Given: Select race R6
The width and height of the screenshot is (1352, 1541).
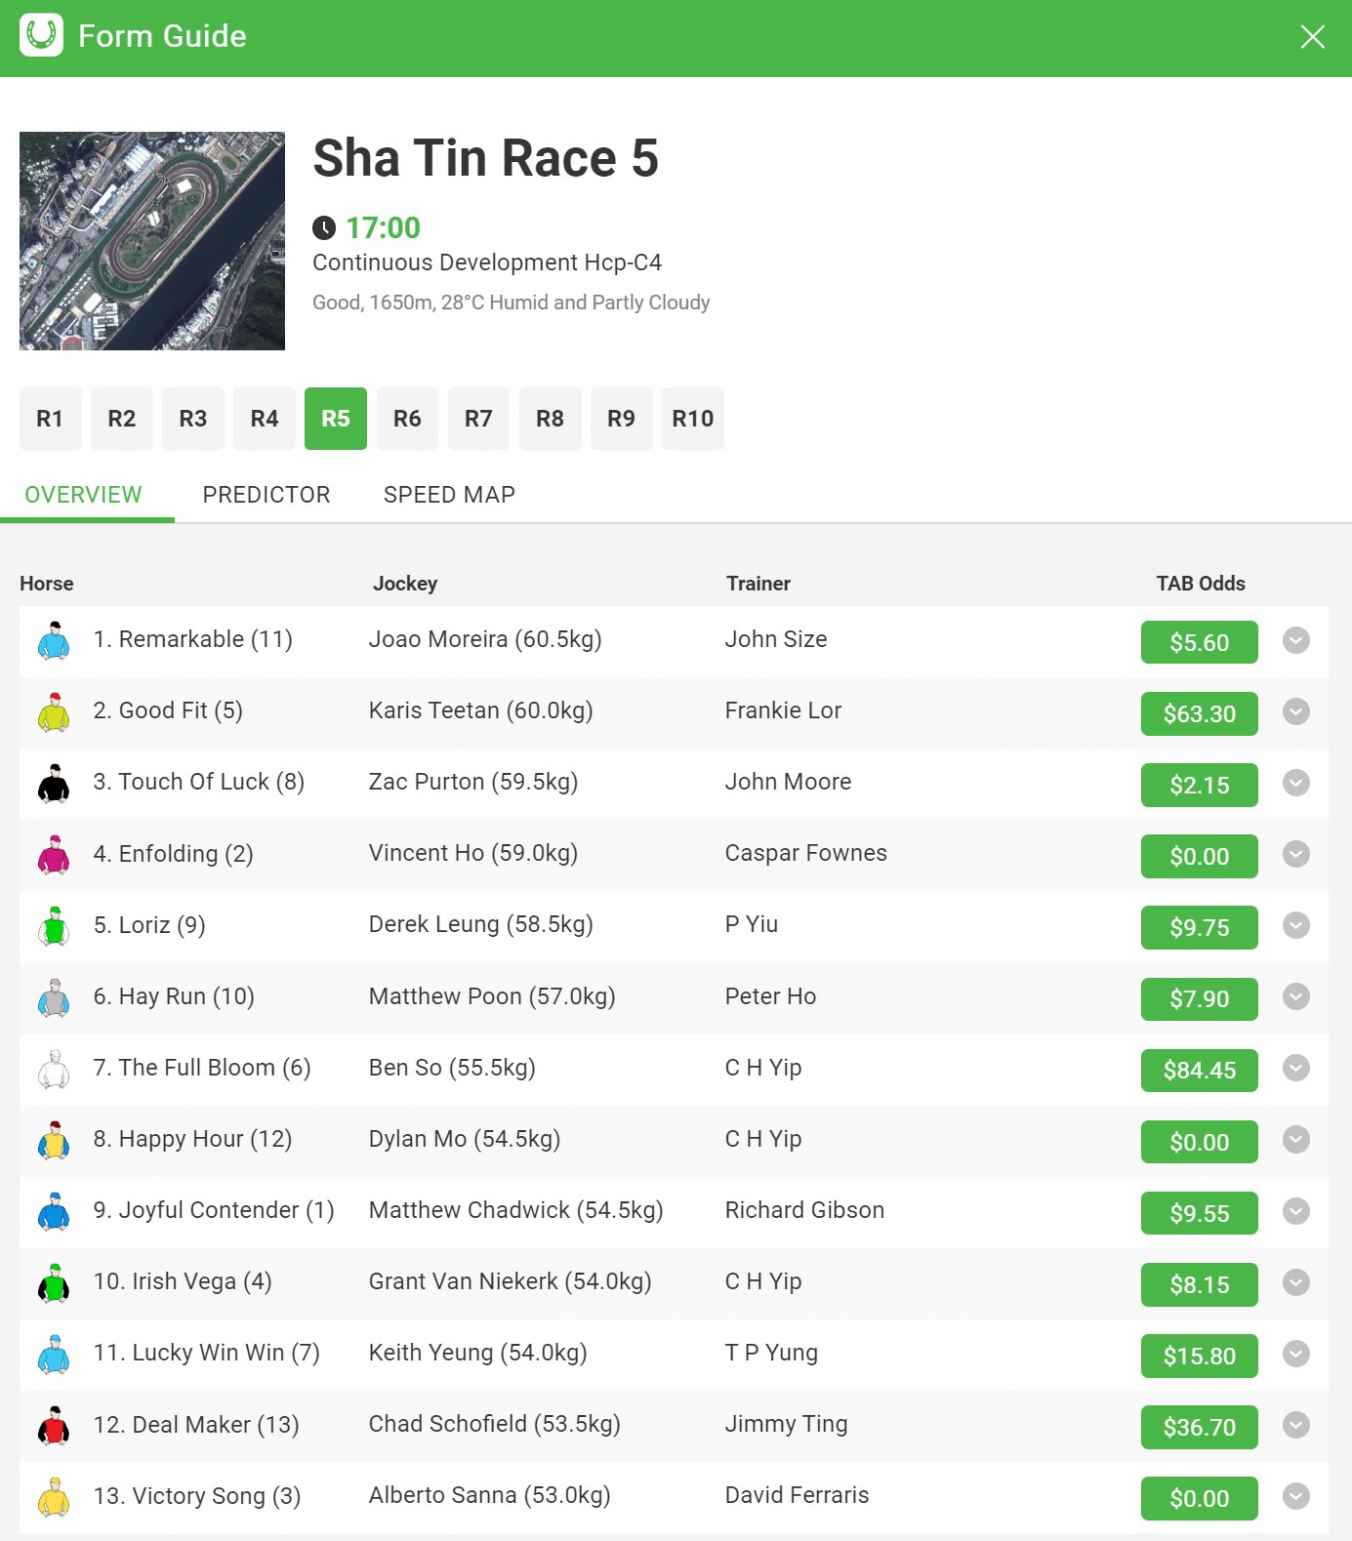Looking at the screenshot, I should (x=407, y=418).
